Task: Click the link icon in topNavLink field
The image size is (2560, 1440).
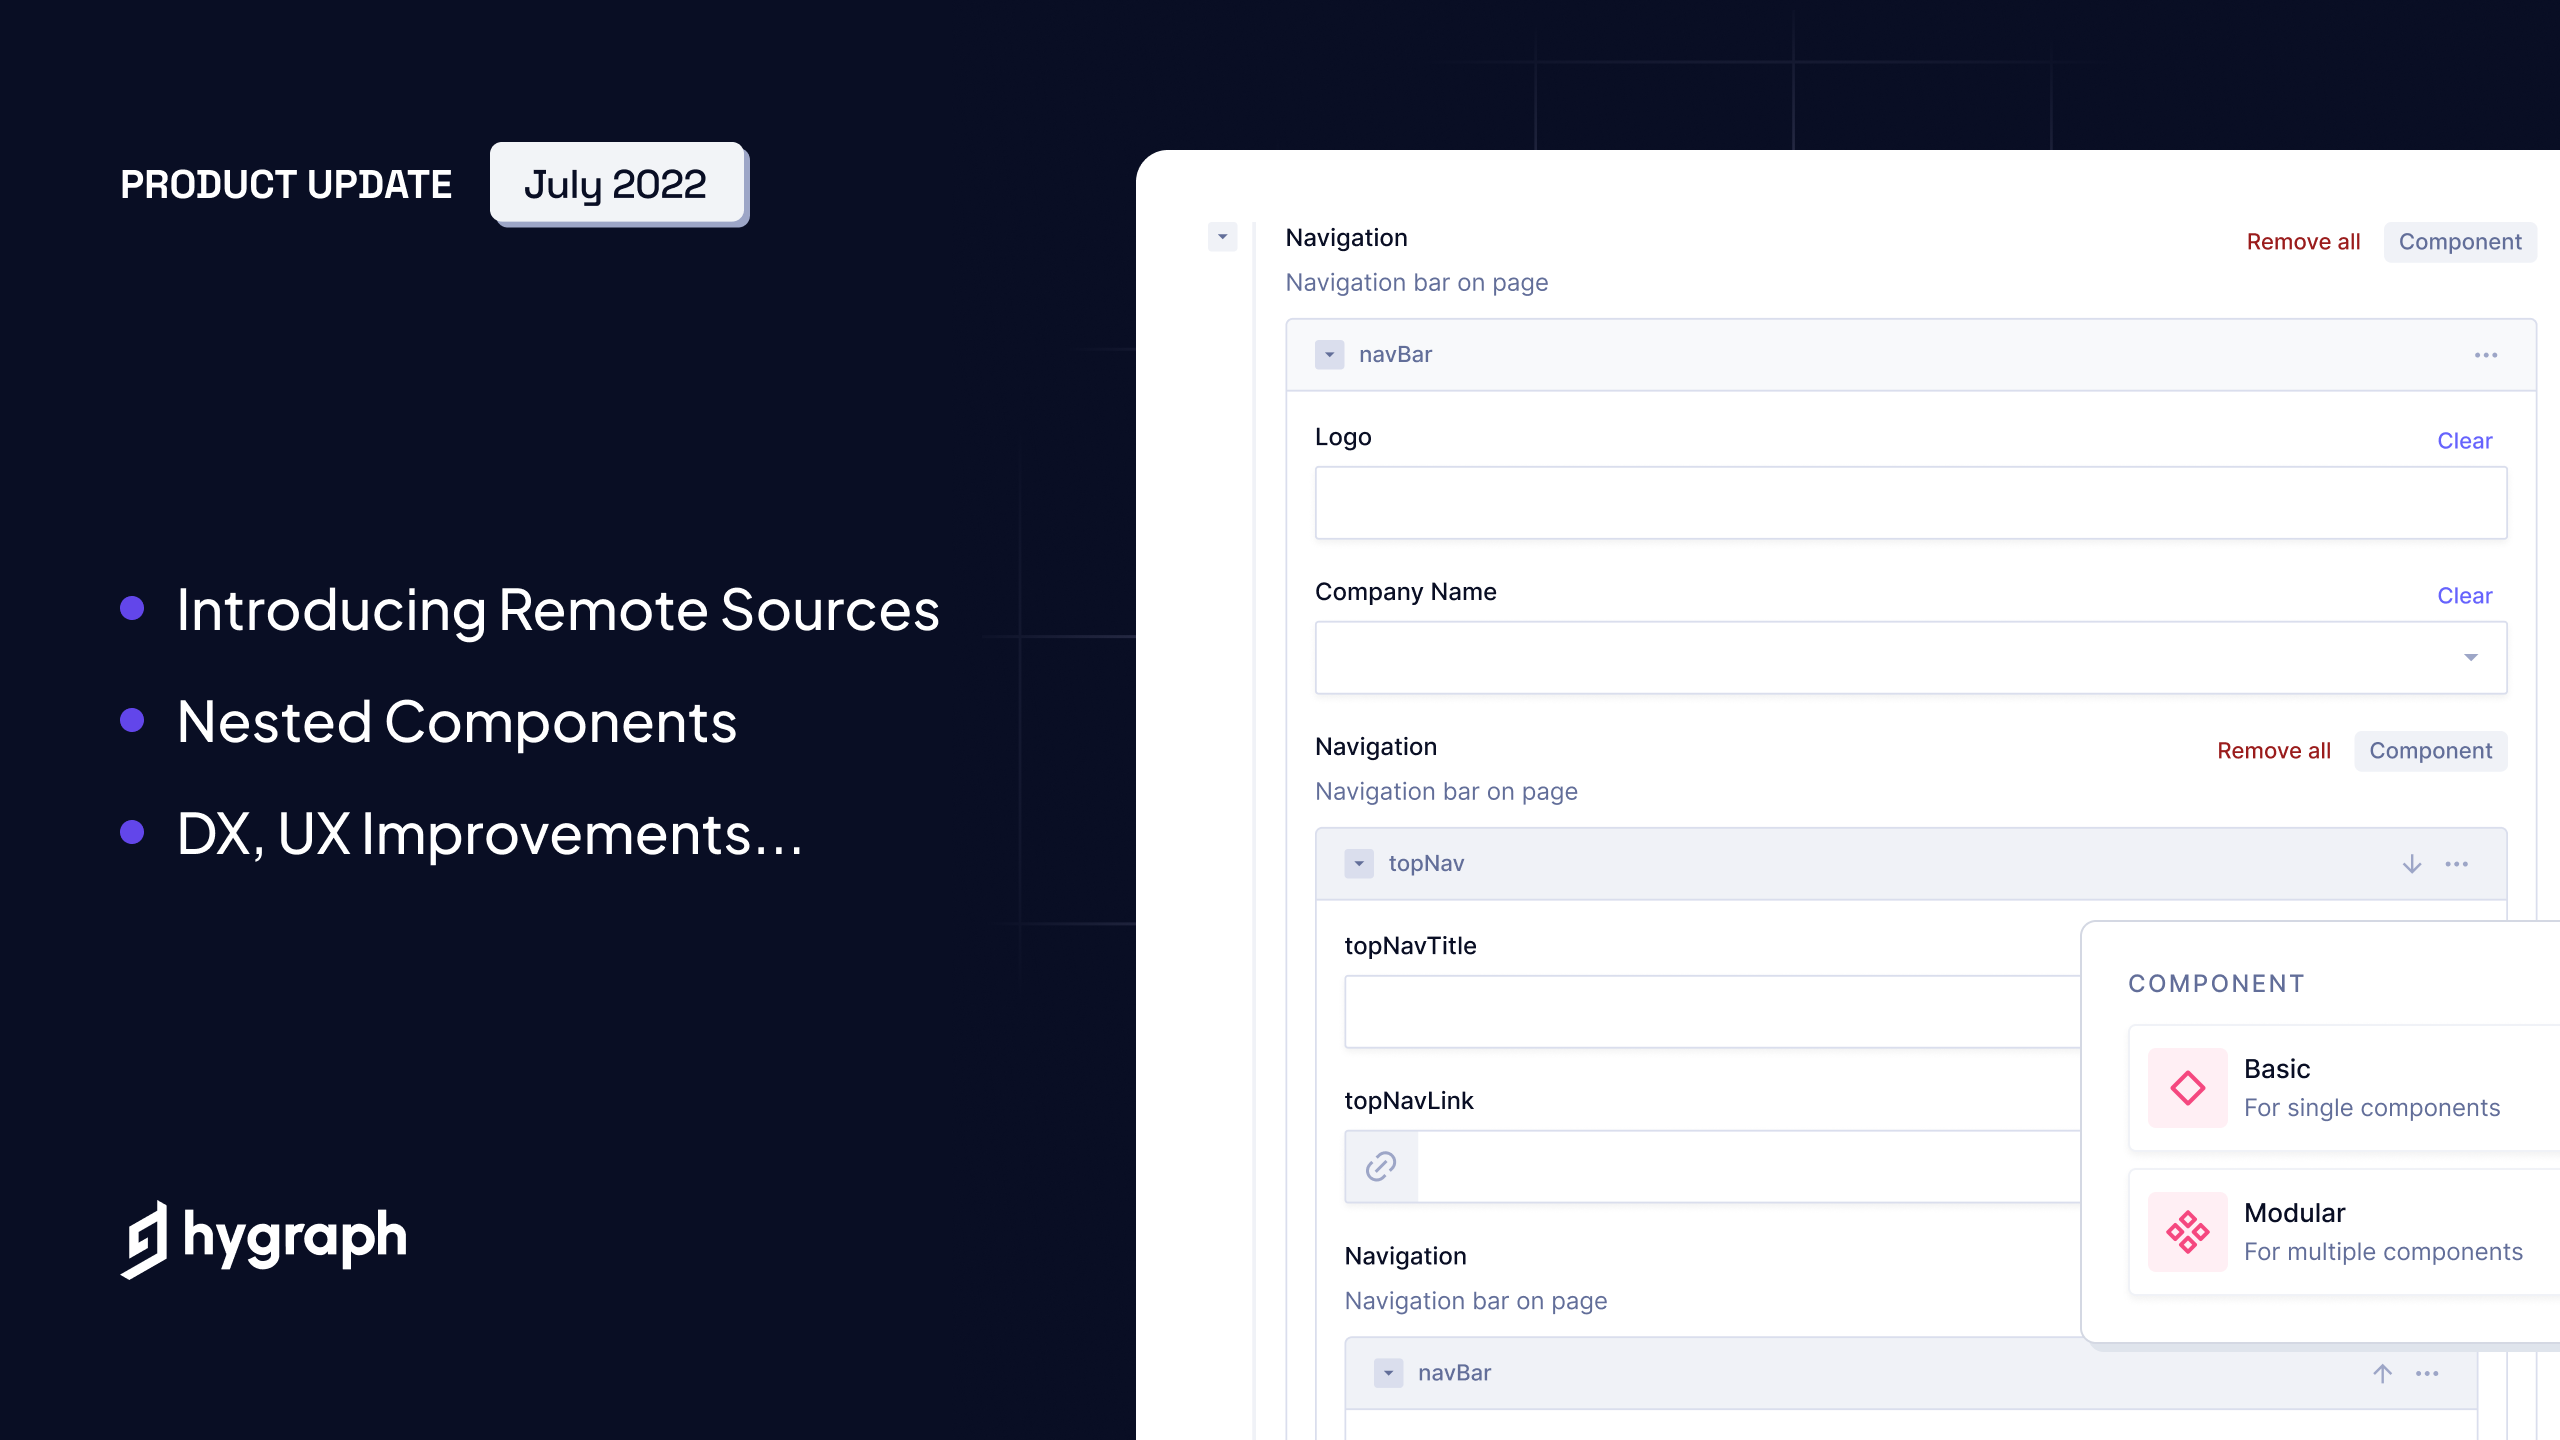Action: [x=1382, y=1166]
